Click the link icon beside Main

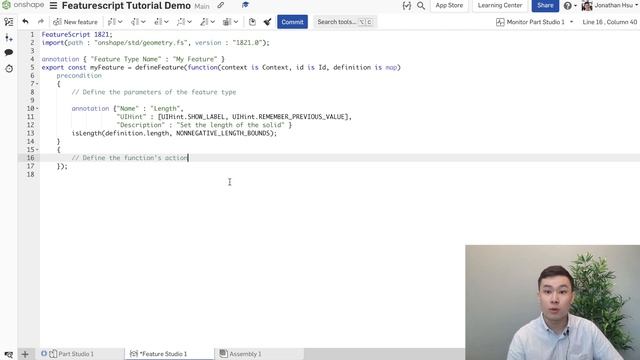pyautogui.click(x=220, y=5)
